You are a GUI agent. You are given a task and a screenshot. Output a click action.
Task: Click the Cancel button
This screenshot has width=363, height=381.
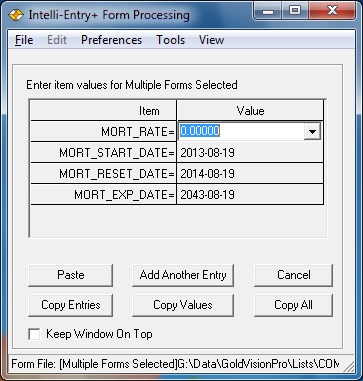point(293,275)
